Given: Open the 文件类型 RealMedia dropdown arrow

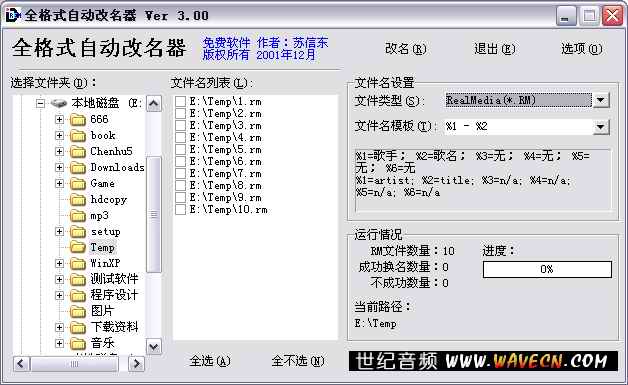Looking at the screenshot, I should click(600, 100).
